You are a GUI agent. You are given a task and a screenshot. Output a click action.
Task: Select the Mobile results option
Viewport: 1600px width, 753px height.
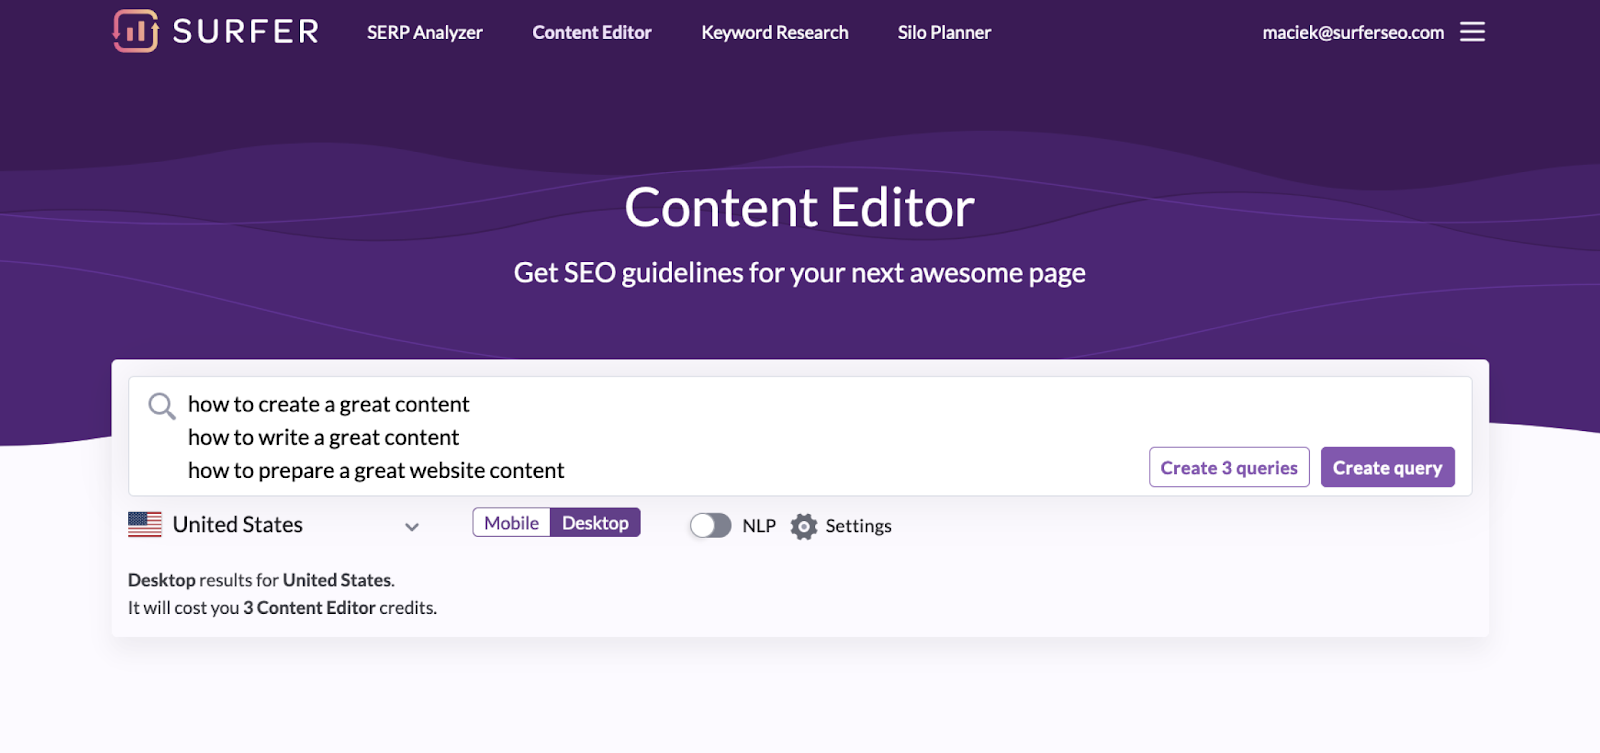pos(511,523)
